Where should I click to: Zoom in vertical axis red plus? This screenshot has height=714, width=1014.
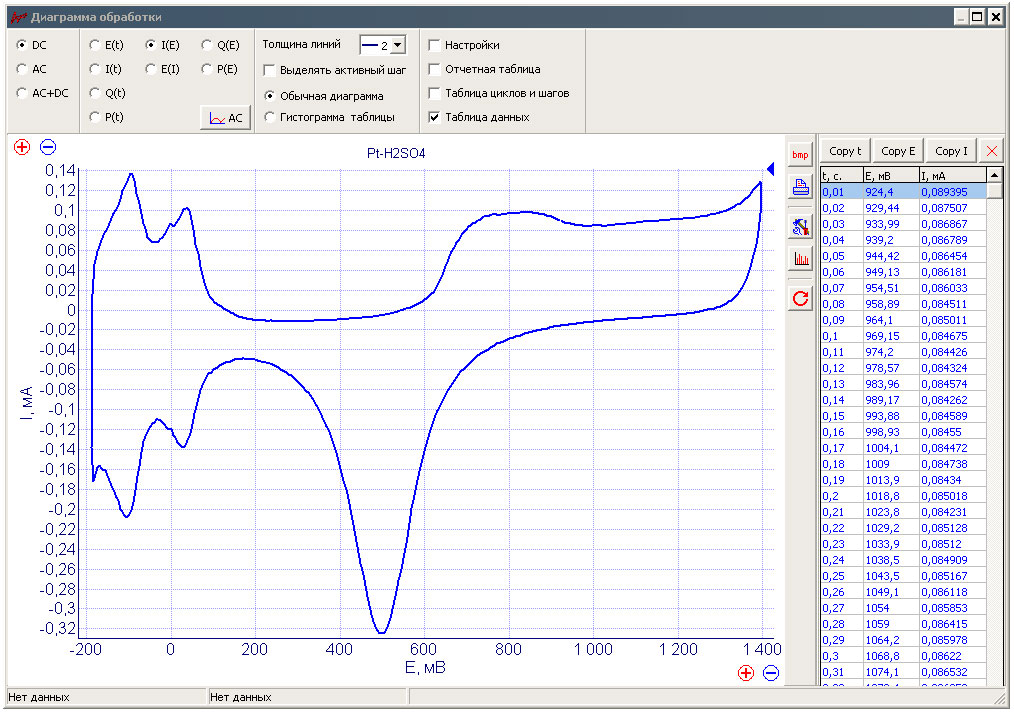click(x=22, y=147)
